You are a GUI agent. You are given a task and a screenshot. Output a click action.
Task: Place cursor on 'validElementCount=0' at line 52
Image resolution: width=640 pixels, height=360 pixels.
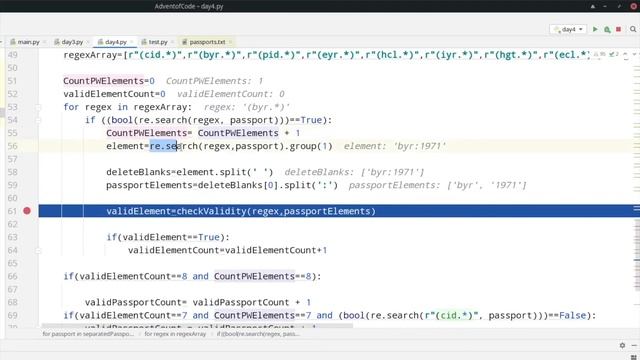pyautogui.click(x=114, y=94)
